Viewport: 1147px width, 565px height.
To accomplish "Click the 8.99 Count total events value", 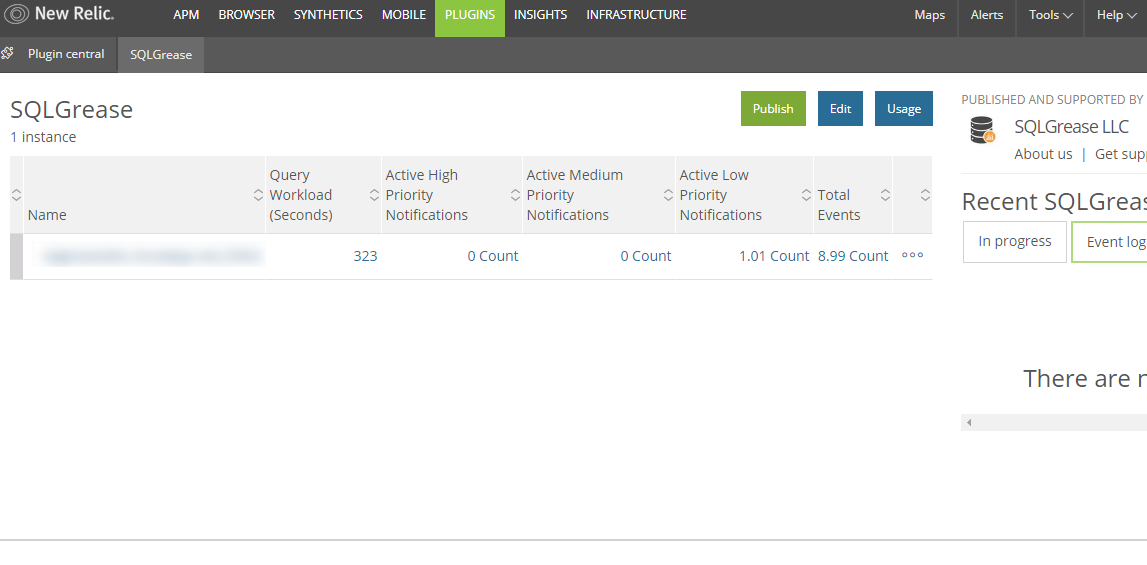I will click(853, 255).
